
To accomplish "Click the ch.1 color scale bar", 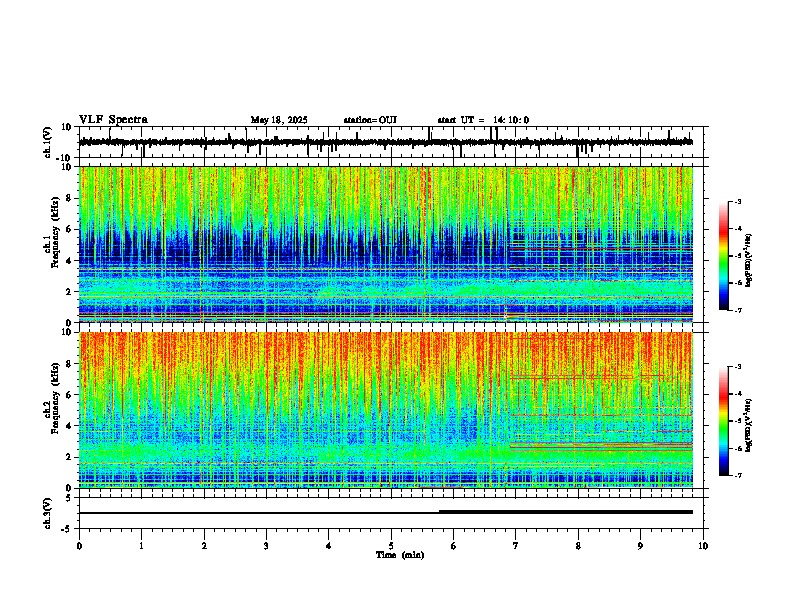I will pyautogui.click(x=724, y=256).
